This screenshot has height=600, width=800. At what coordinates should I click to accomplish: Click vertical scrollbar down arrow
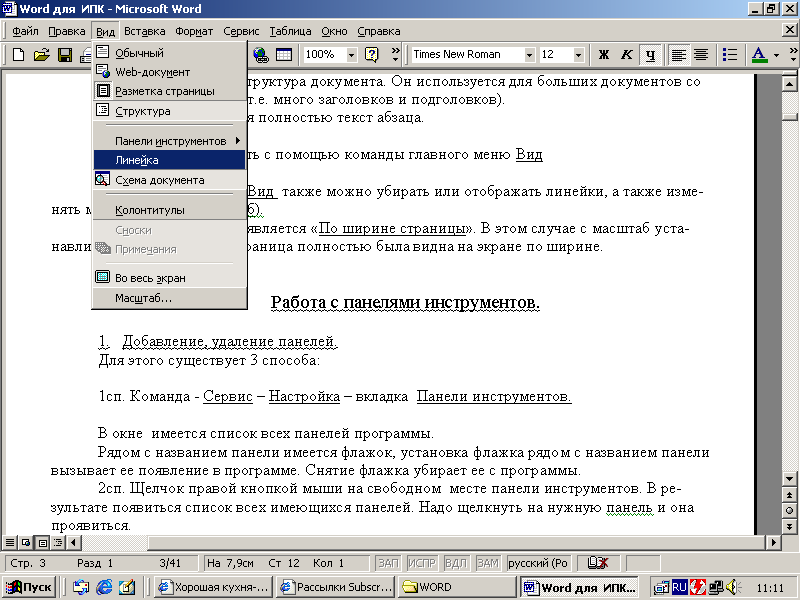pos(789,479)
